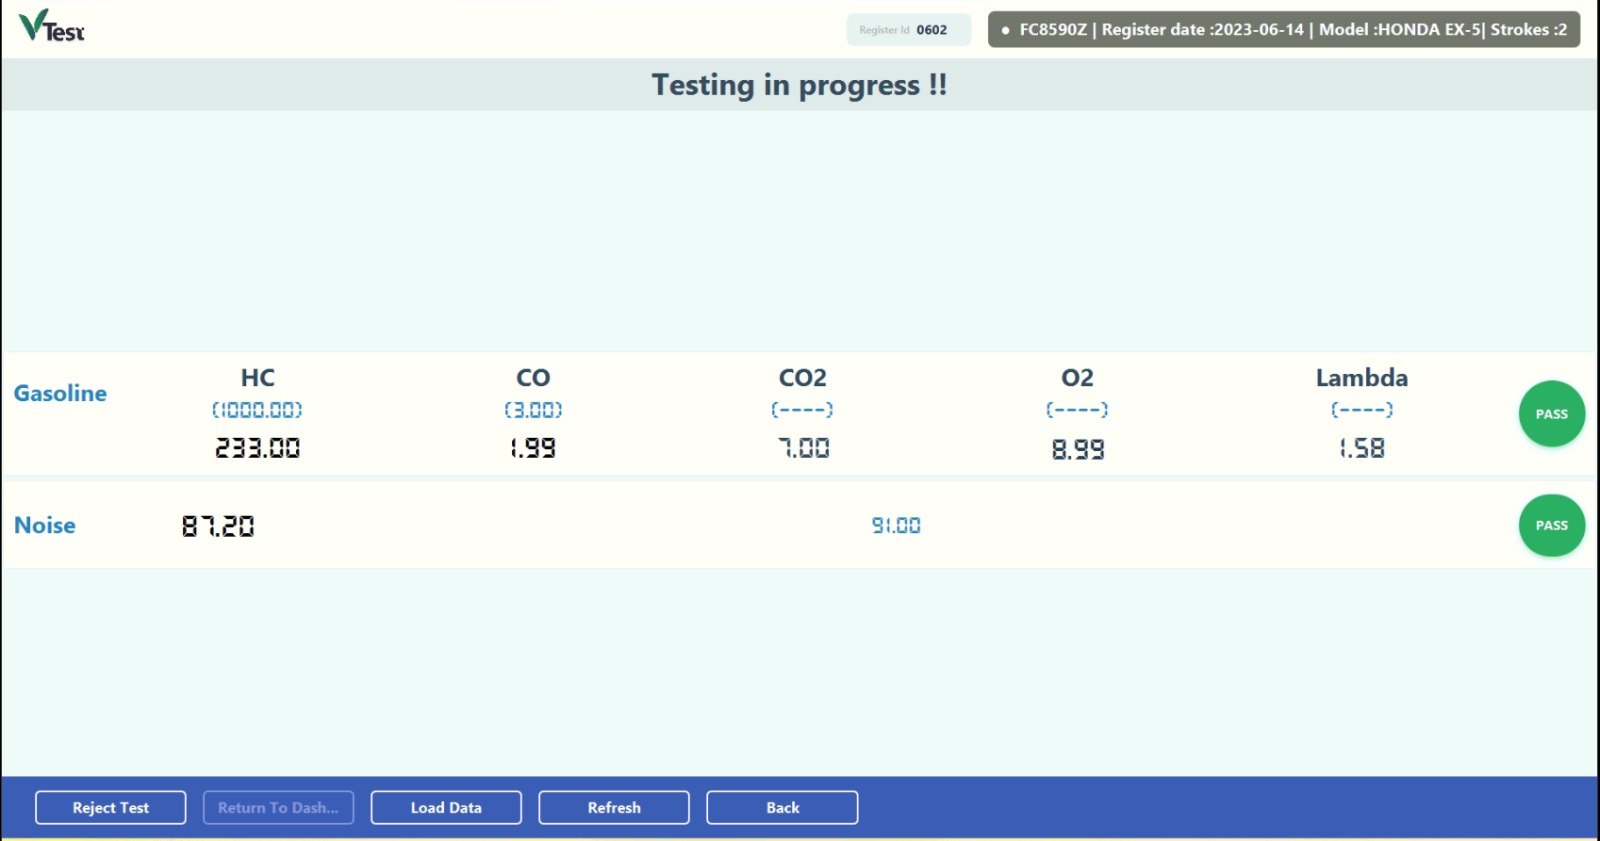Screen dimensions: 1600x841
Task: Select the CO column header
Action: [533, 378]
